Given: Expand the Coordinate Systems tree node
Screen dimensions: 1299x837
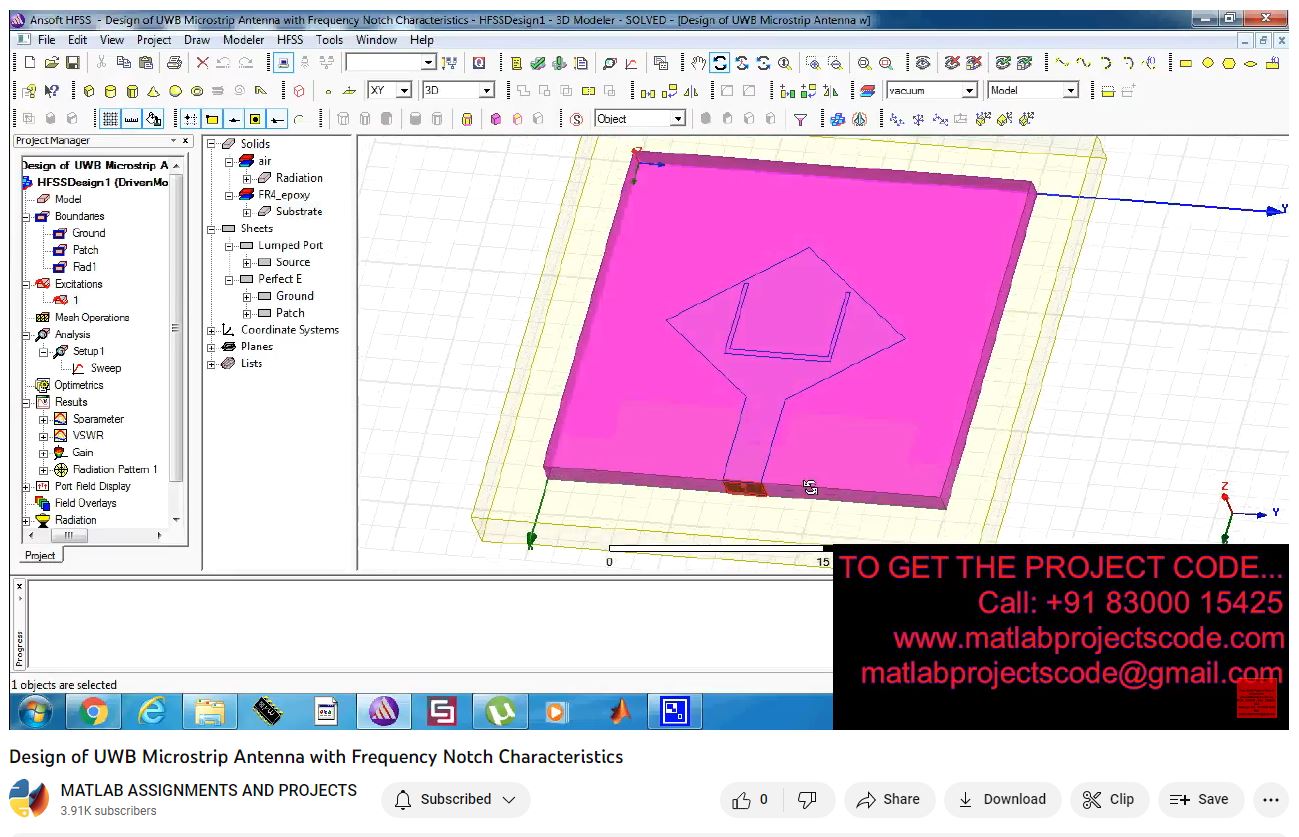Looking at the screenshot, I should (212, 330).
